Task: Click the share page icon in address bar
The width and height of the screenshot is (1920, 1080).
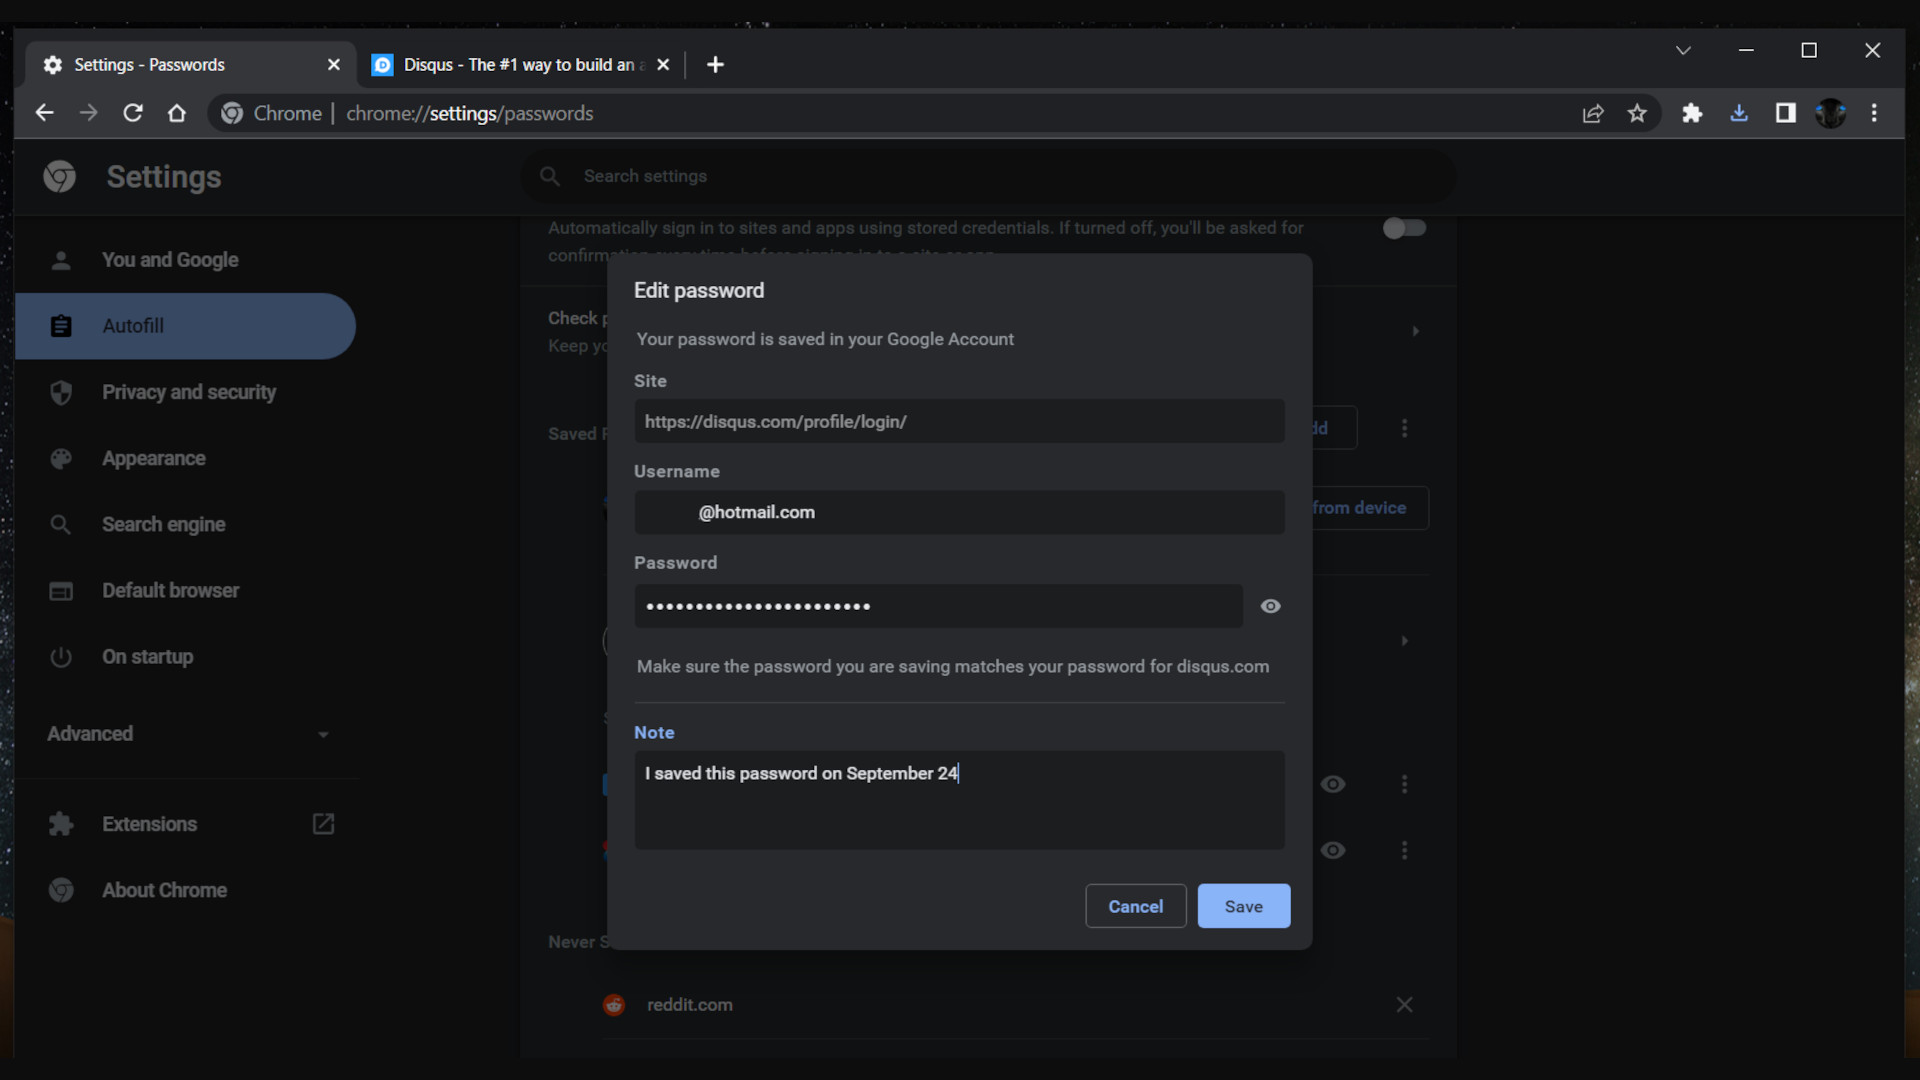Action: pyautogui.click(x=1593, y=113)
